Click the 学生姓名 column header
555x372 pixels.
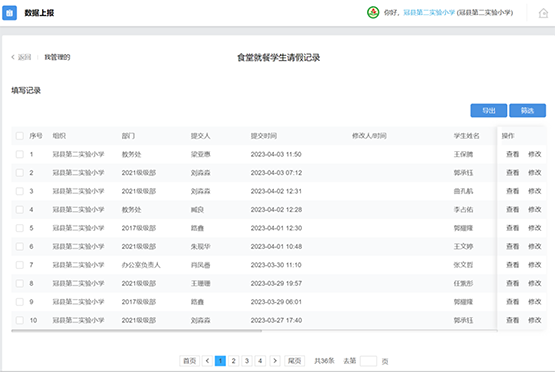pyautogui.click(x=467, y=136)
